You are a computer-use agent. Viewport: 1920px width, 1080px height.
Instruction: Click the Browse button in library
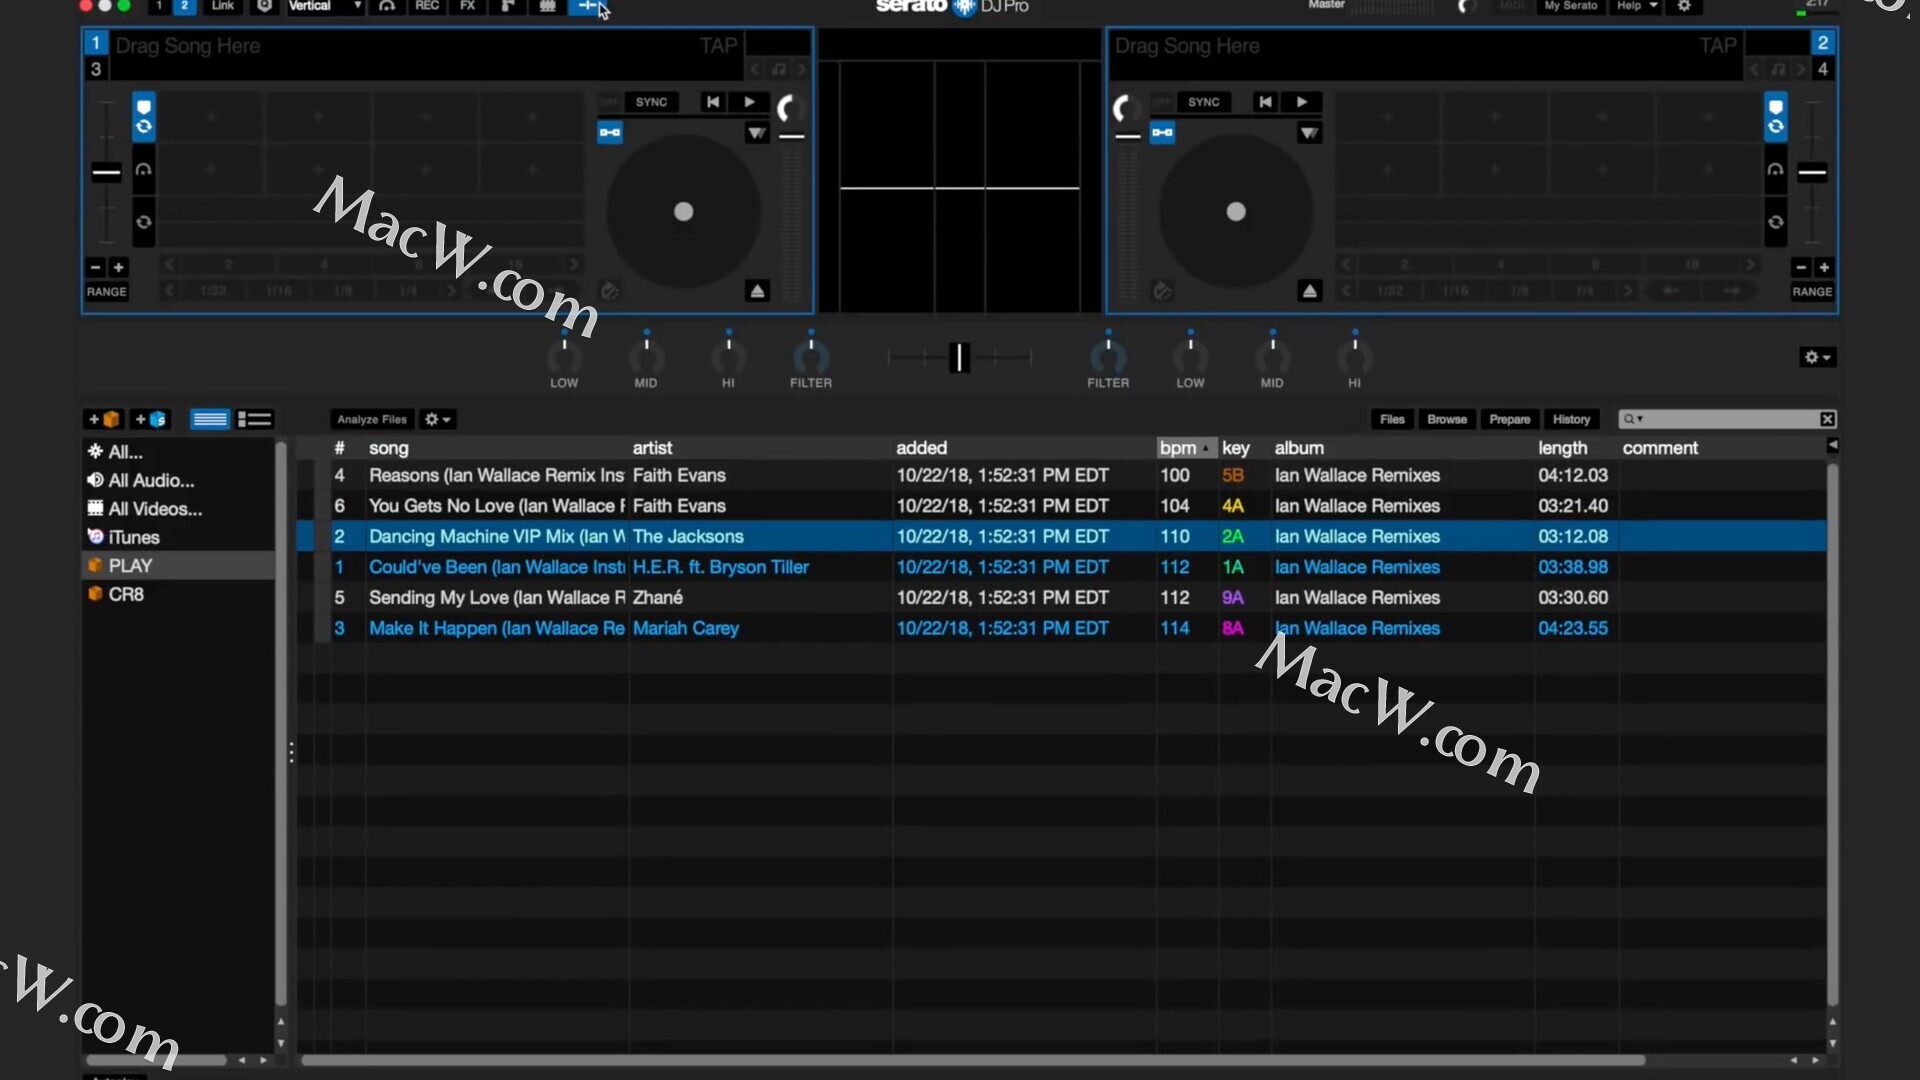pos(1447,419)
